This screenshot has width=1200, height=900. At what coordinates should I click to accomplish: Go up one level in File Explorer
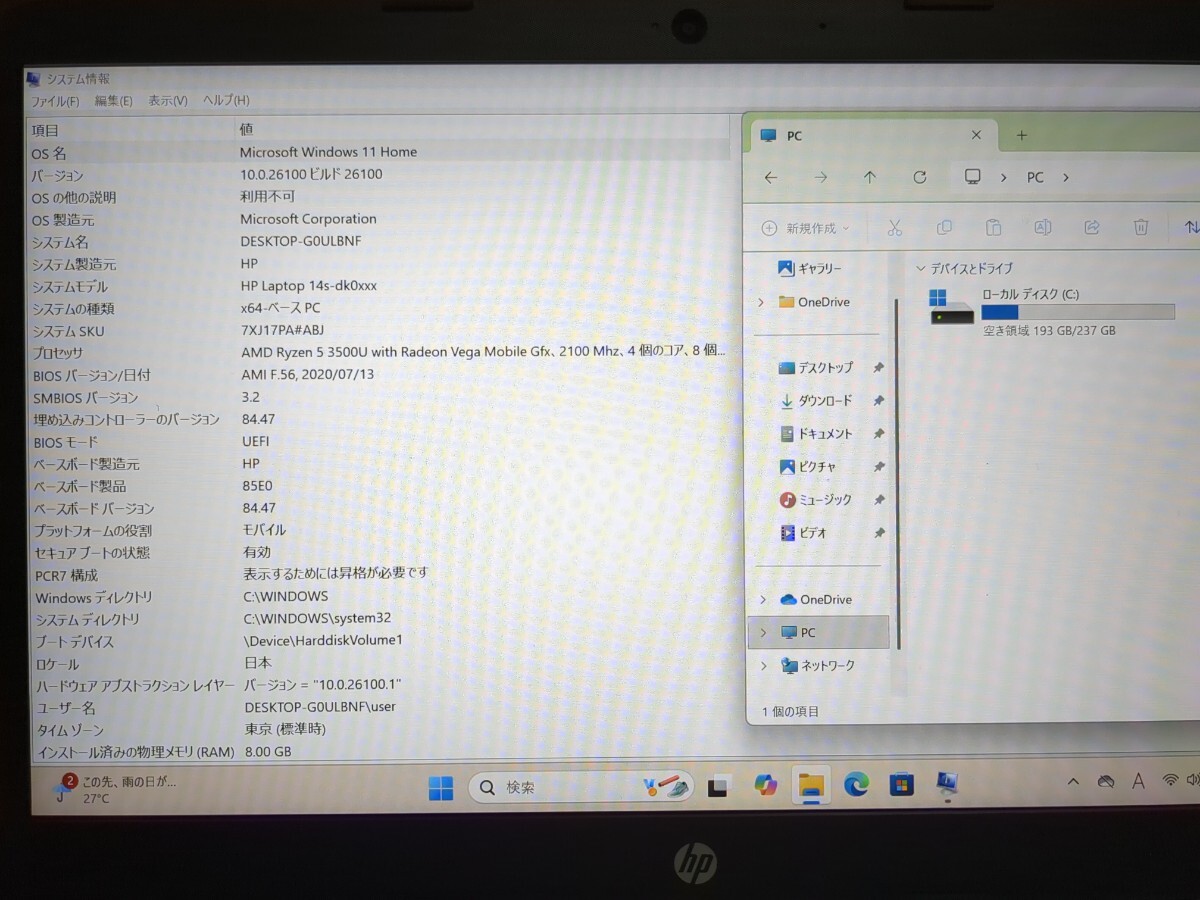click(x=869, y=177)
